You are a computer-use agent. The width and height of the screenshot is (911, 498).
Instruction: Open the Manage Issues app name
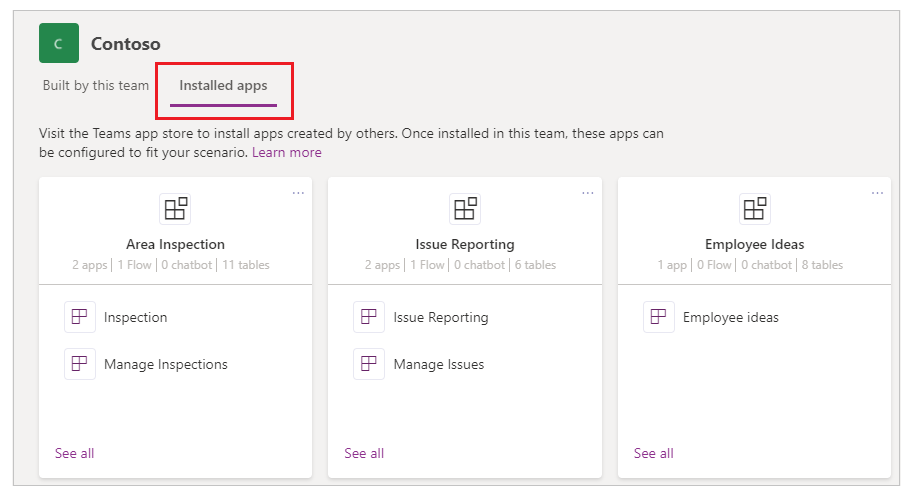pyautogui.click(x=439, y=364)
